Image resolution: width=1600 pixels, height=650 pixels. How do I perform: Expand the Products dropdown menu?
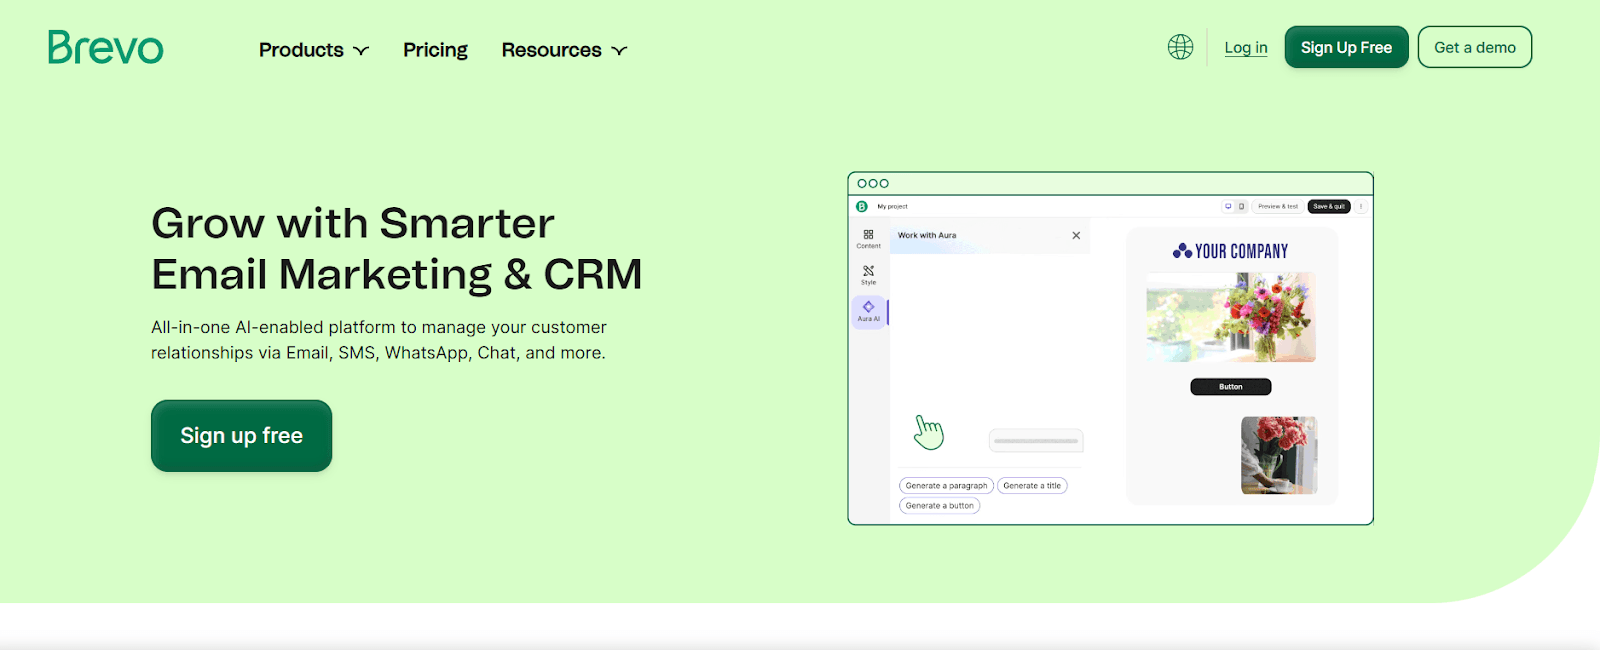pyautogui.click(x=313, y=50)
